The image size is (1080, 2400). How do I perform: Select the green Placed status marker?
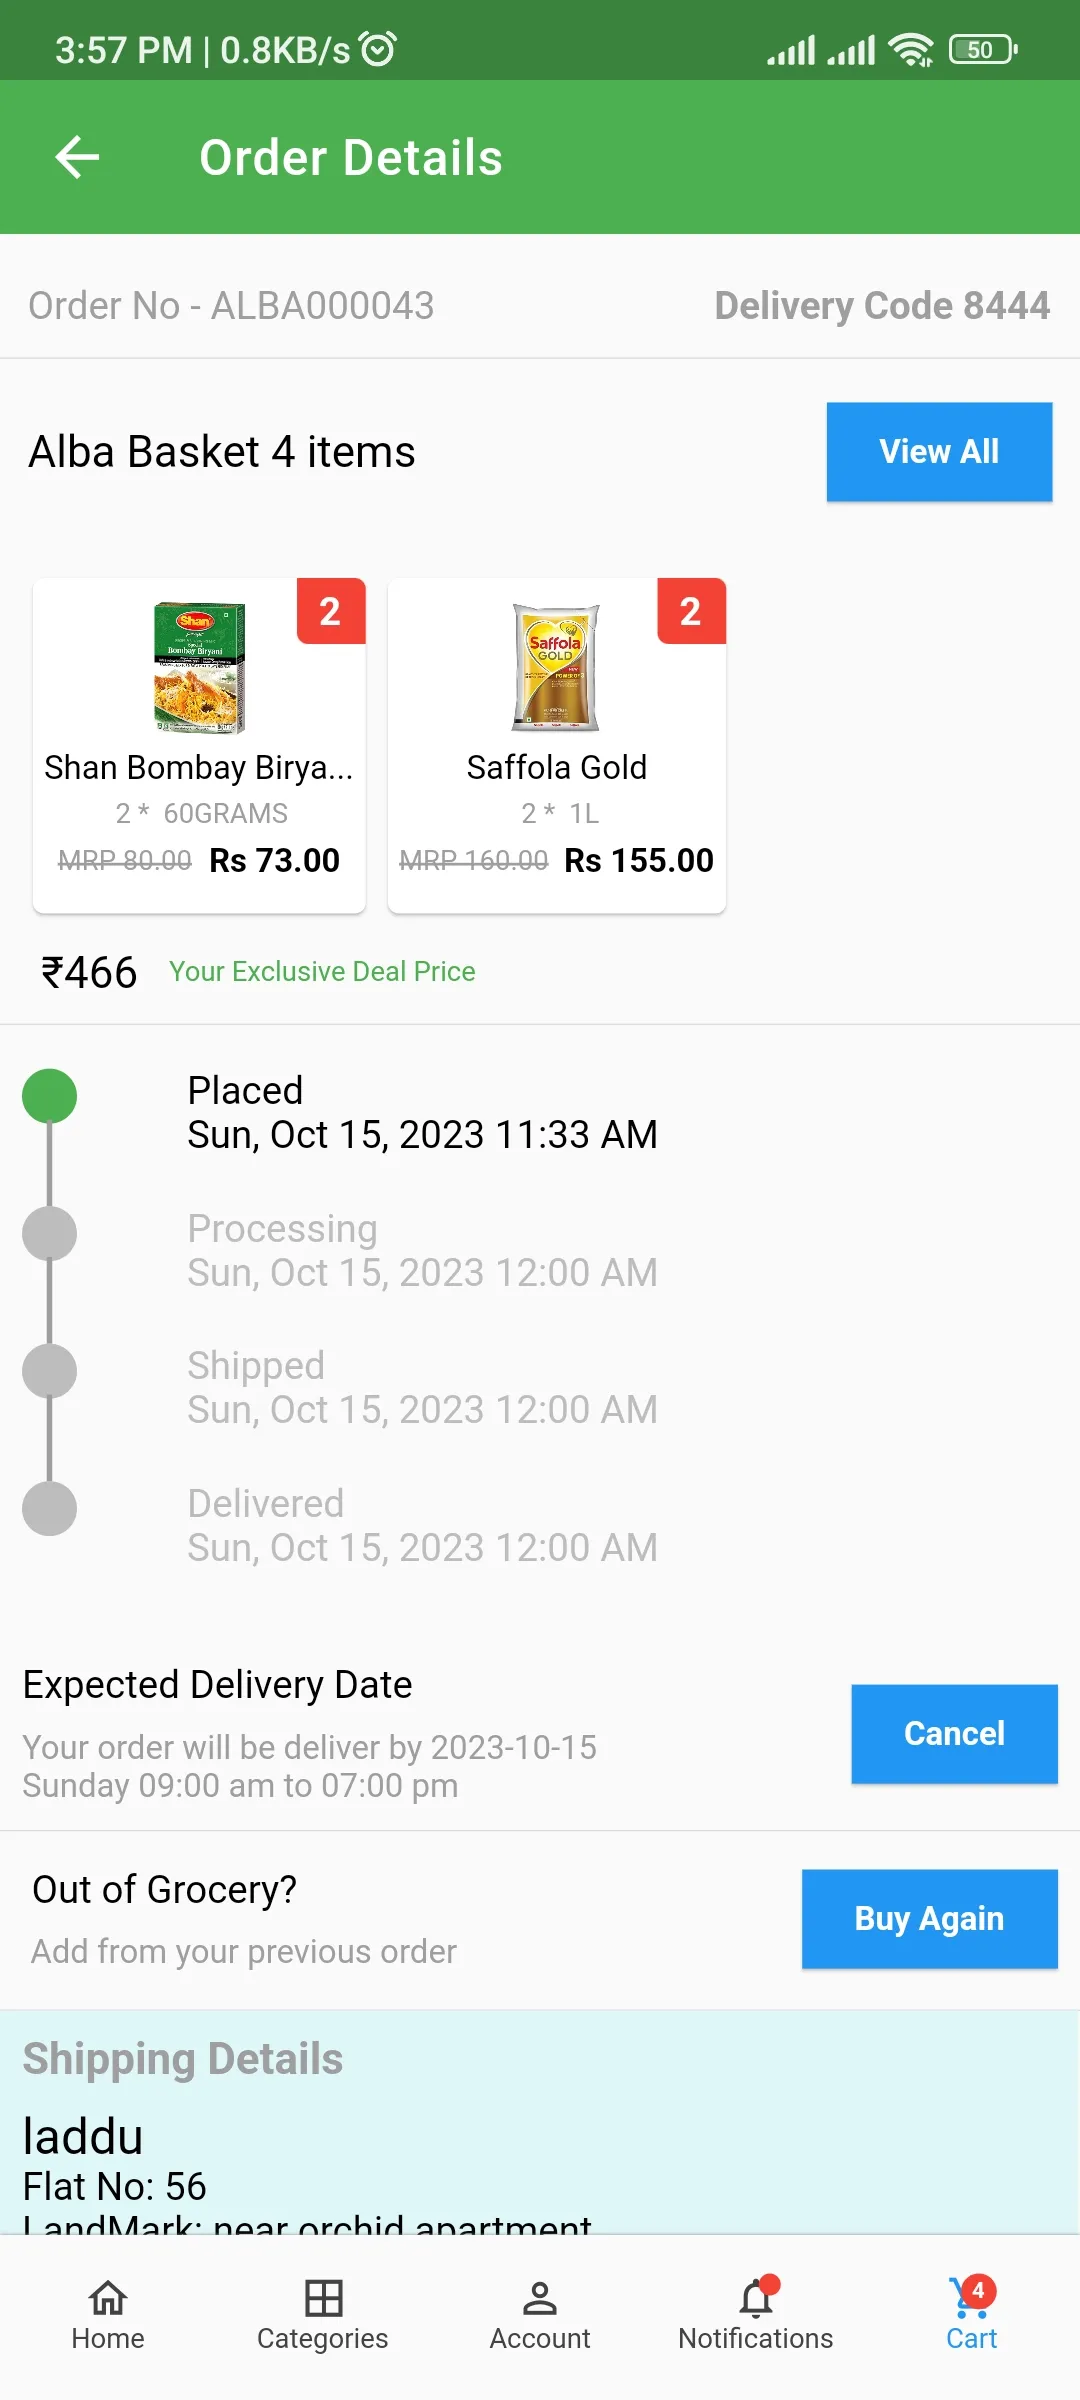(x=49, y=1096)
